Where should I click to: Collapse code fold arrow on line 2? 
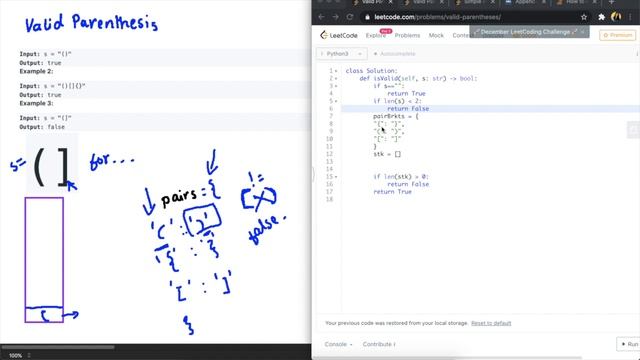click(x=336, y=78)
